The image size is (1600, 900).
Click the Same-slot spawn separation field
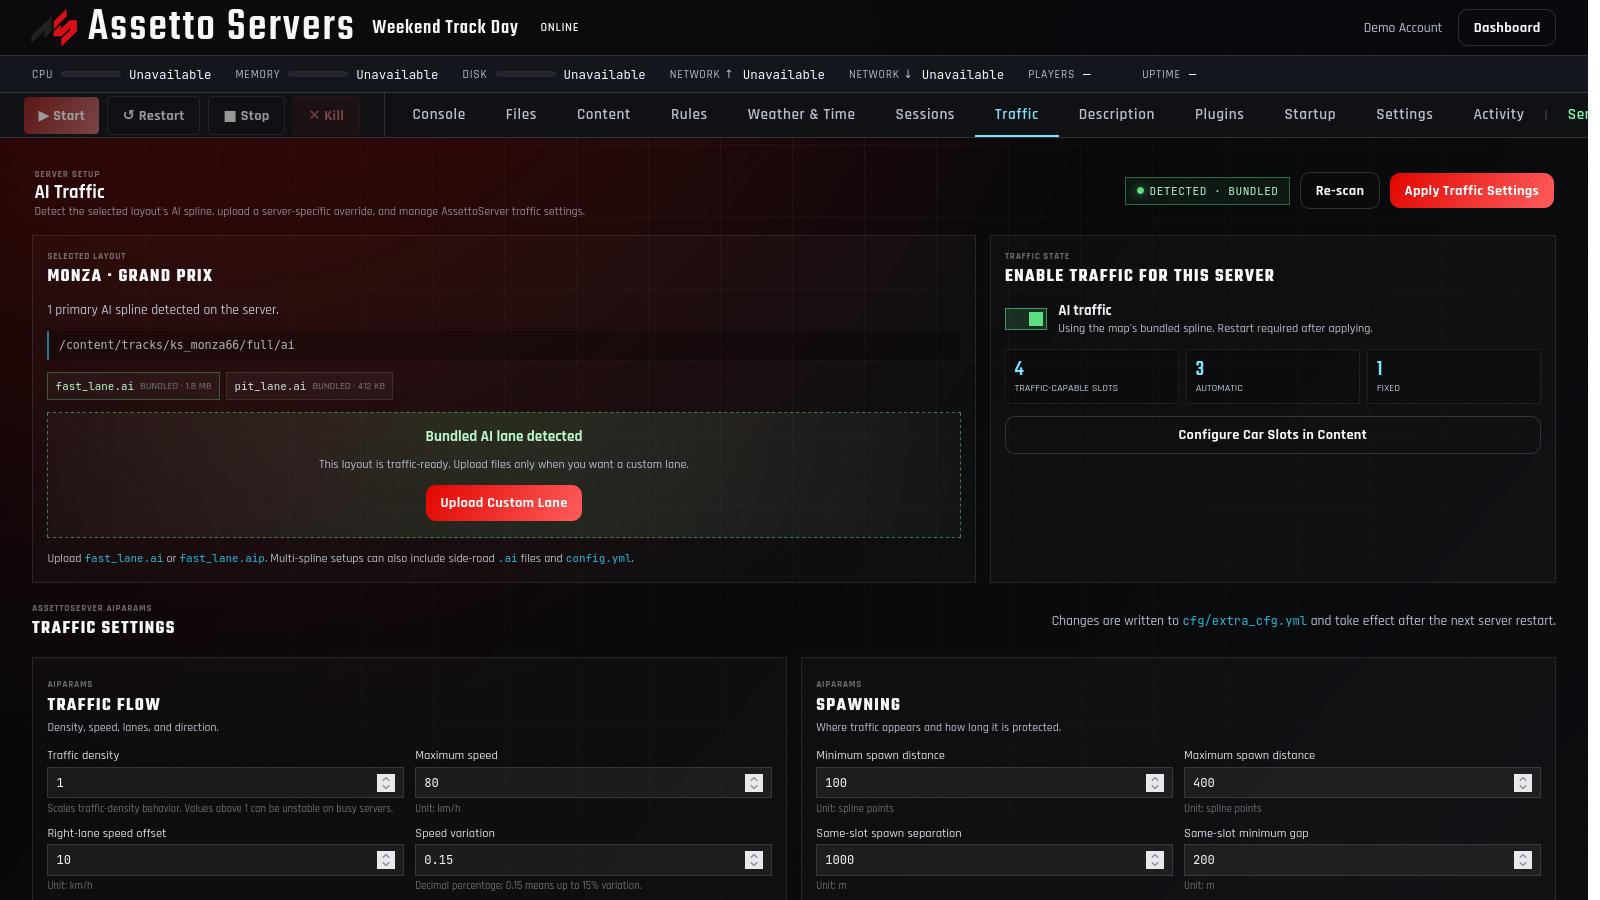click(x=994, y=860)
